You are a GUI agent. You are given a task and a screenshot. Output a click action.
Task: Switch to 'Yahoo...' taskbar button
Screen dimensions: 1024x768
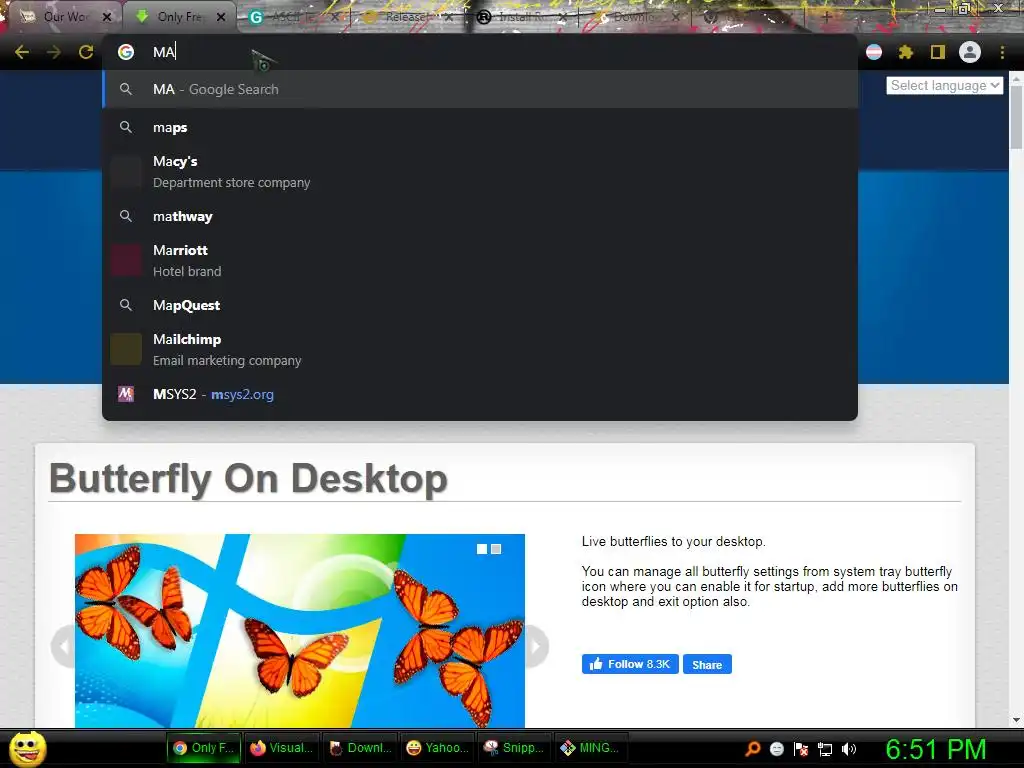[x=438, y=748]
